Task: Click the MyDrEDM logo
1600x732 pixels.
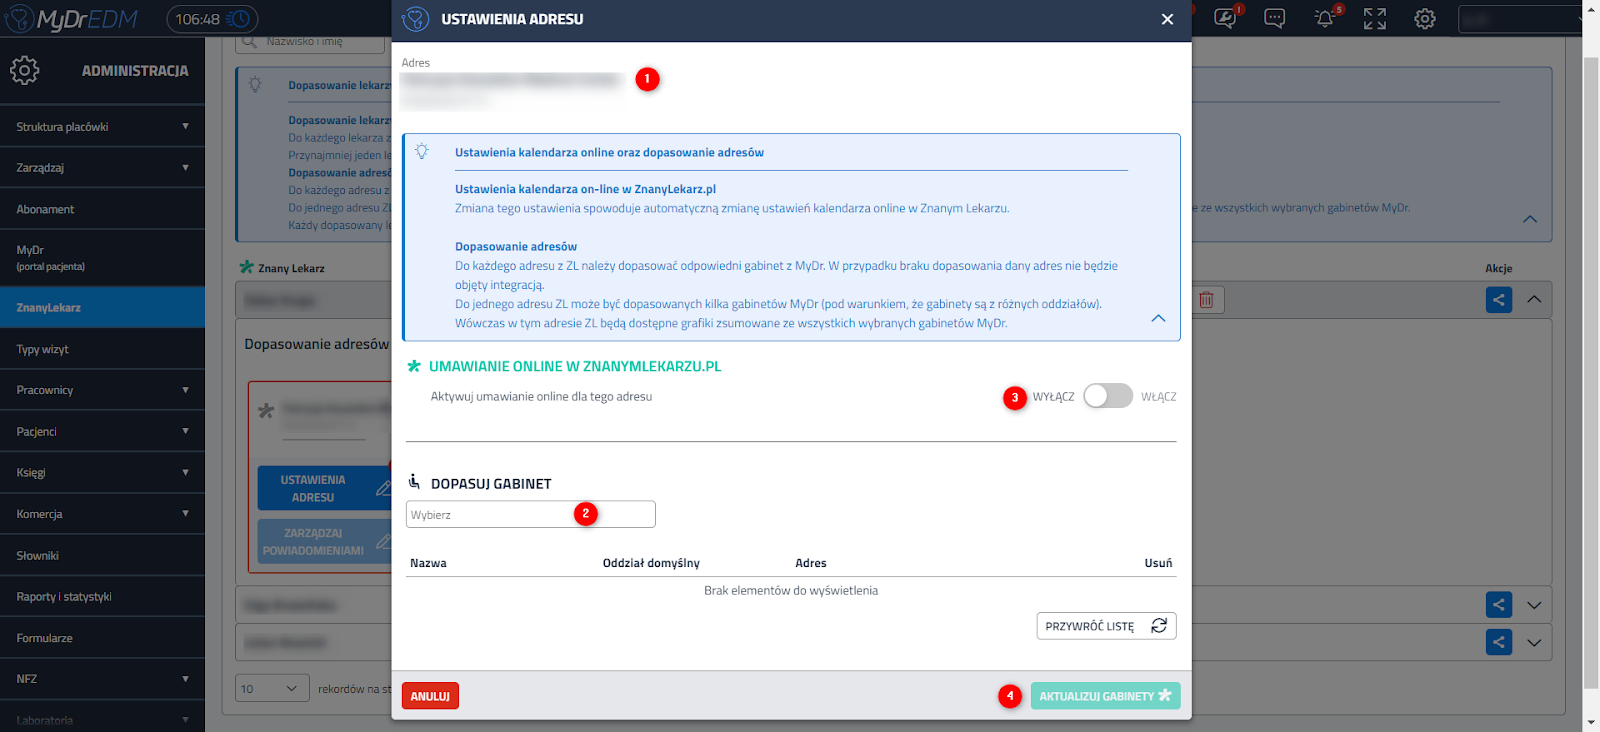Action: coord(71,19)
